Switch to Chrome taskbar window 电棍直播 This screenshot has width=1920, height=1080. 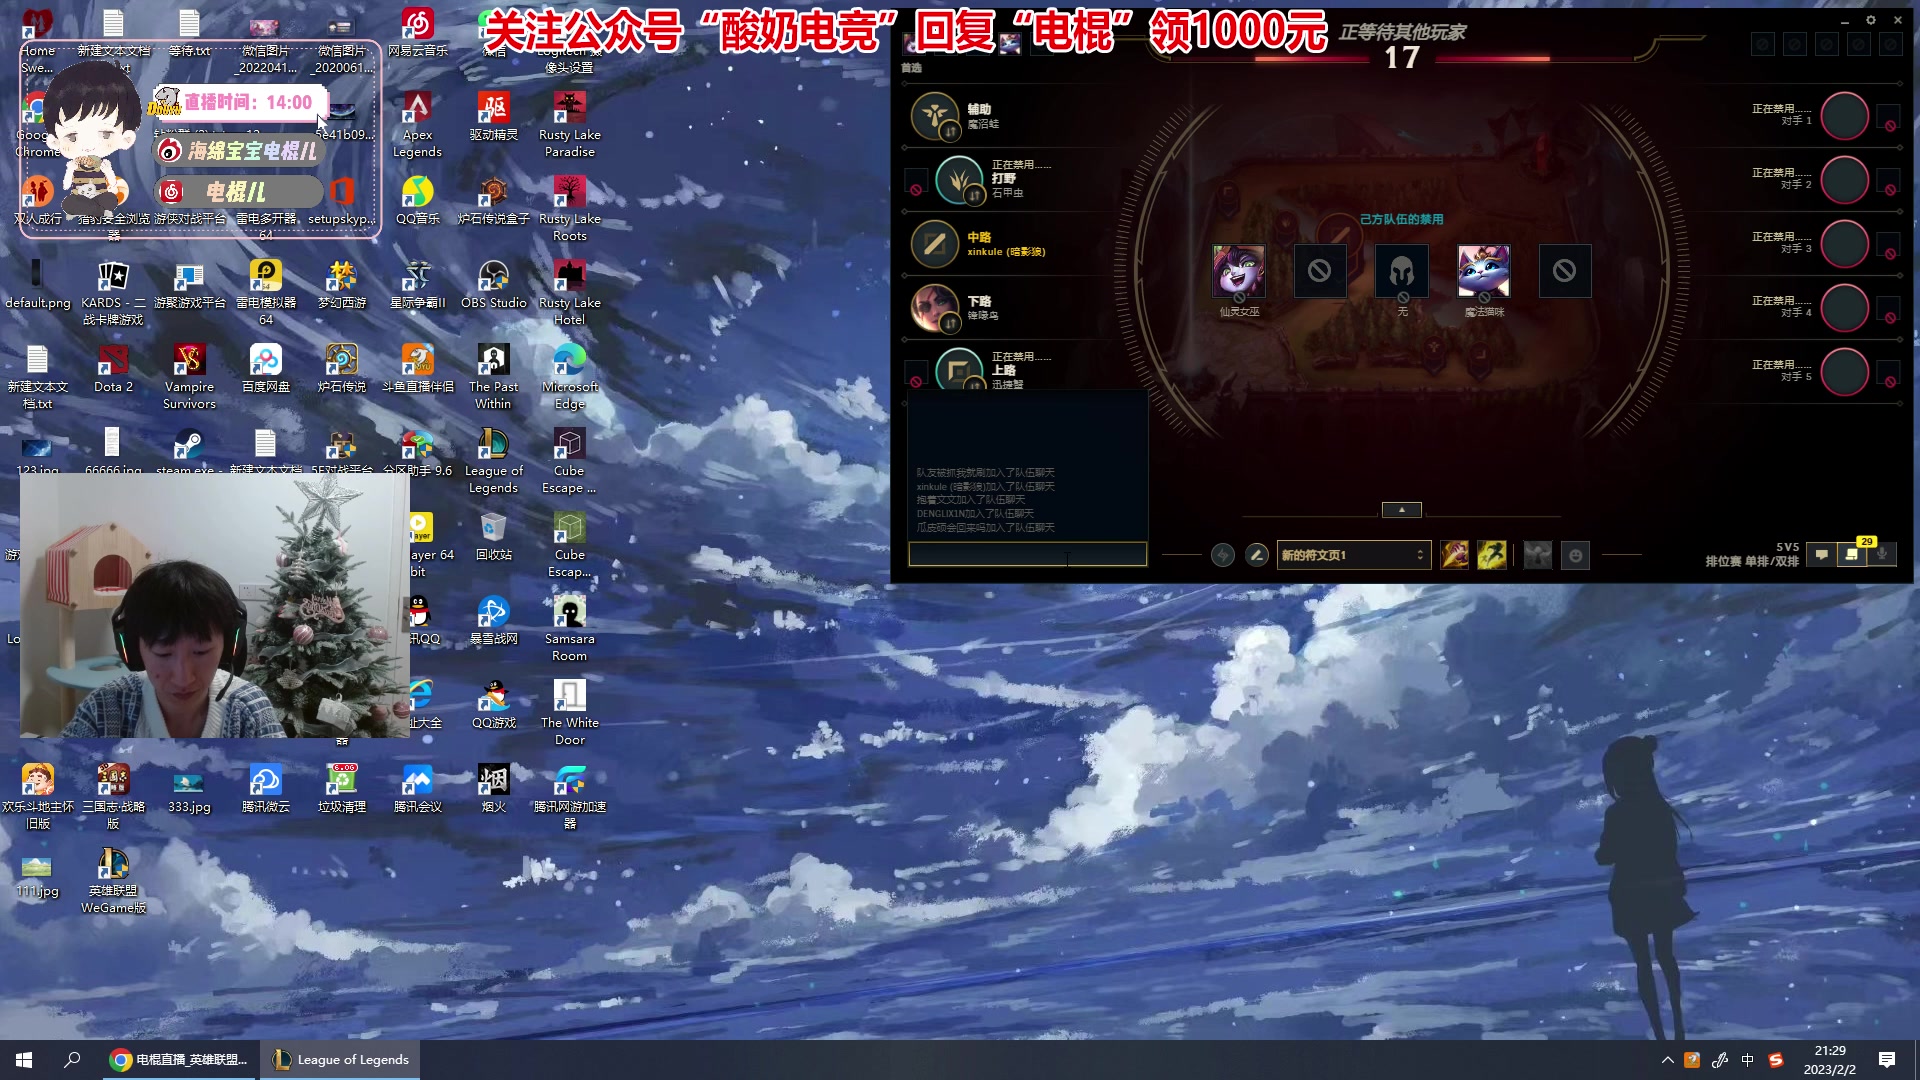click(x=179, y=1060)
